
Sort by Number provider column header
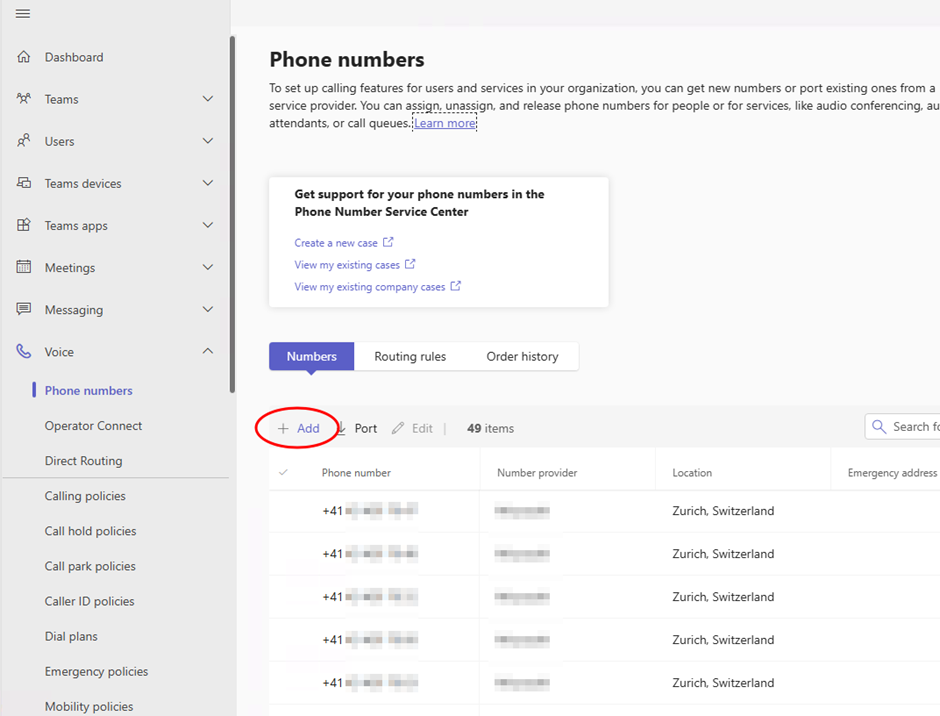click(537, 473)
